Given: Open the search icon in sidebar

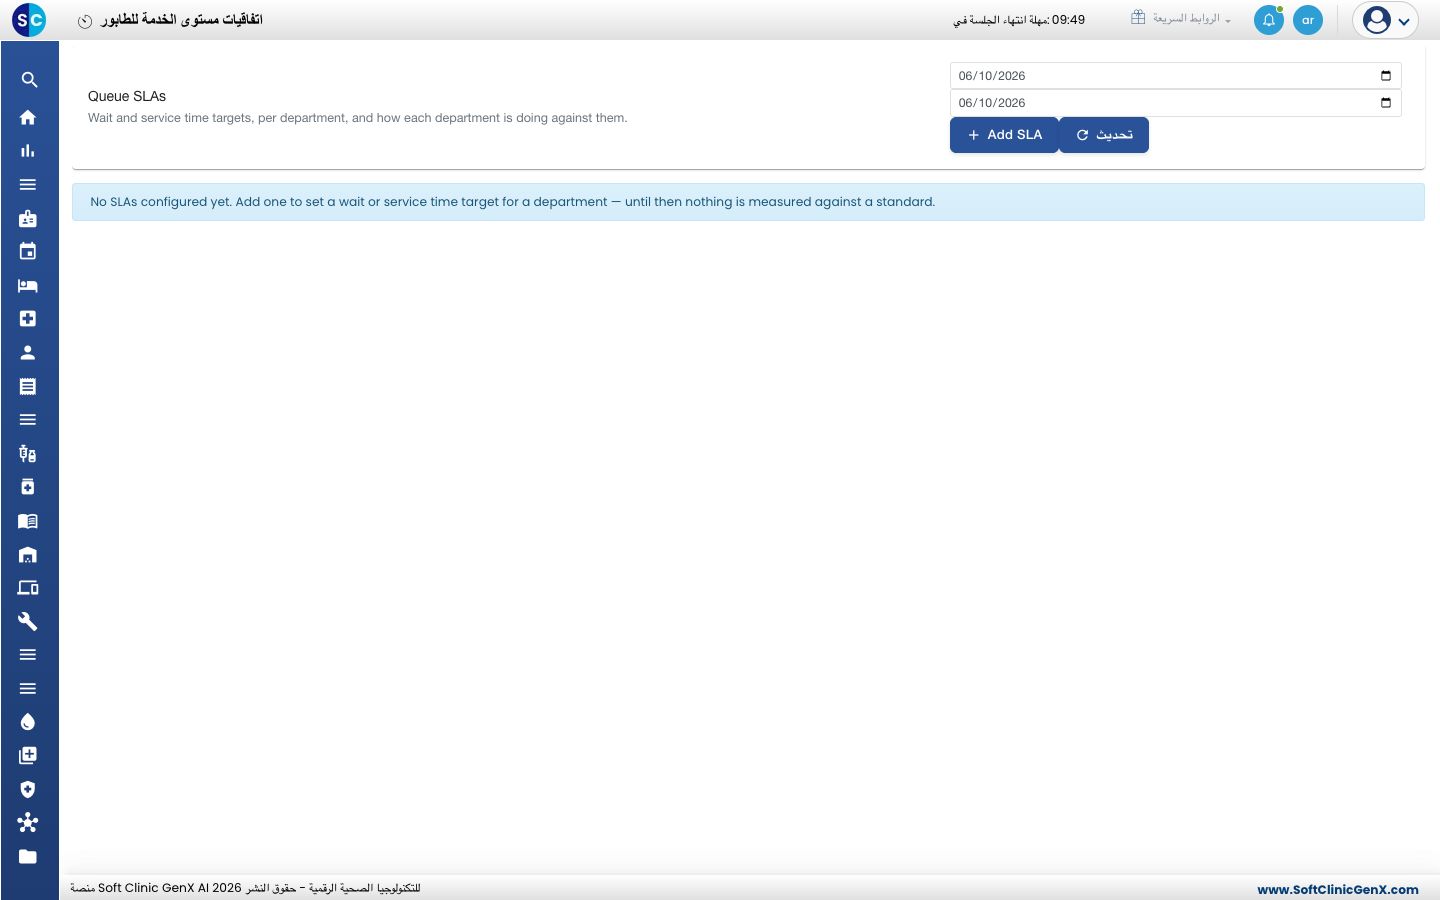Looking at the screenshot, I should [29, 80].
